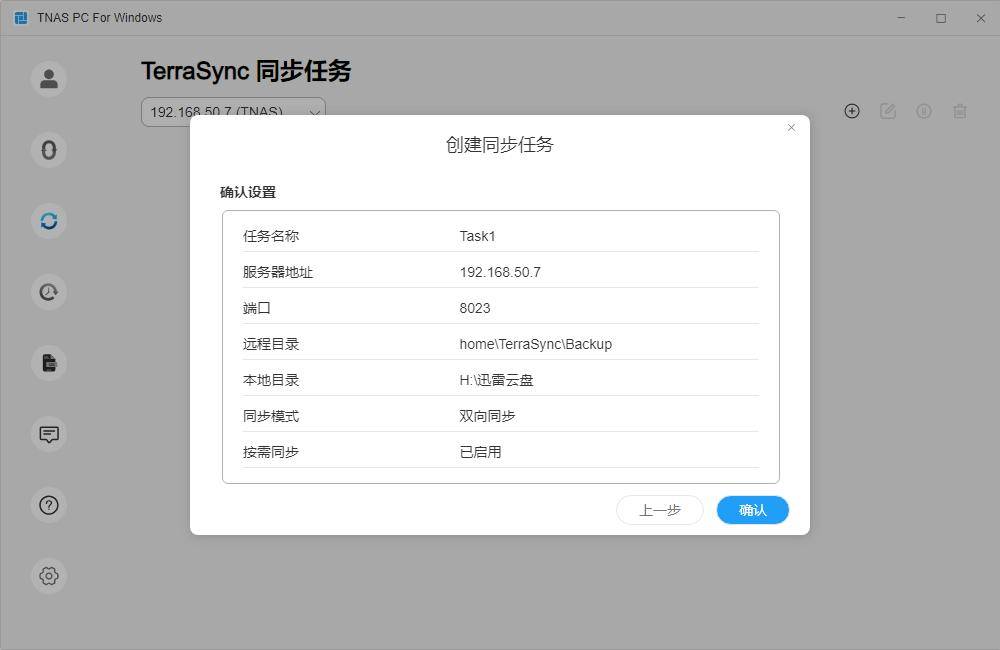
Task: Open the user account icon in sidebar
Action: [x=49, y=79]
